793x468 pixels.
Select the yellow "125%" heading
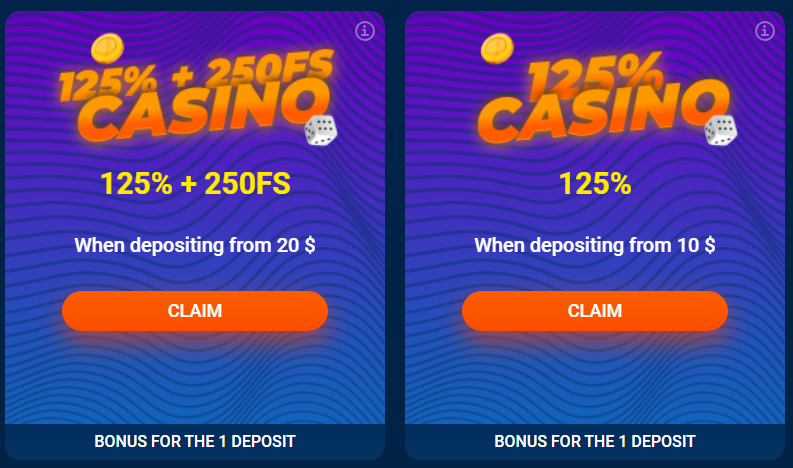pyautogui.click(x=595, y=184)
